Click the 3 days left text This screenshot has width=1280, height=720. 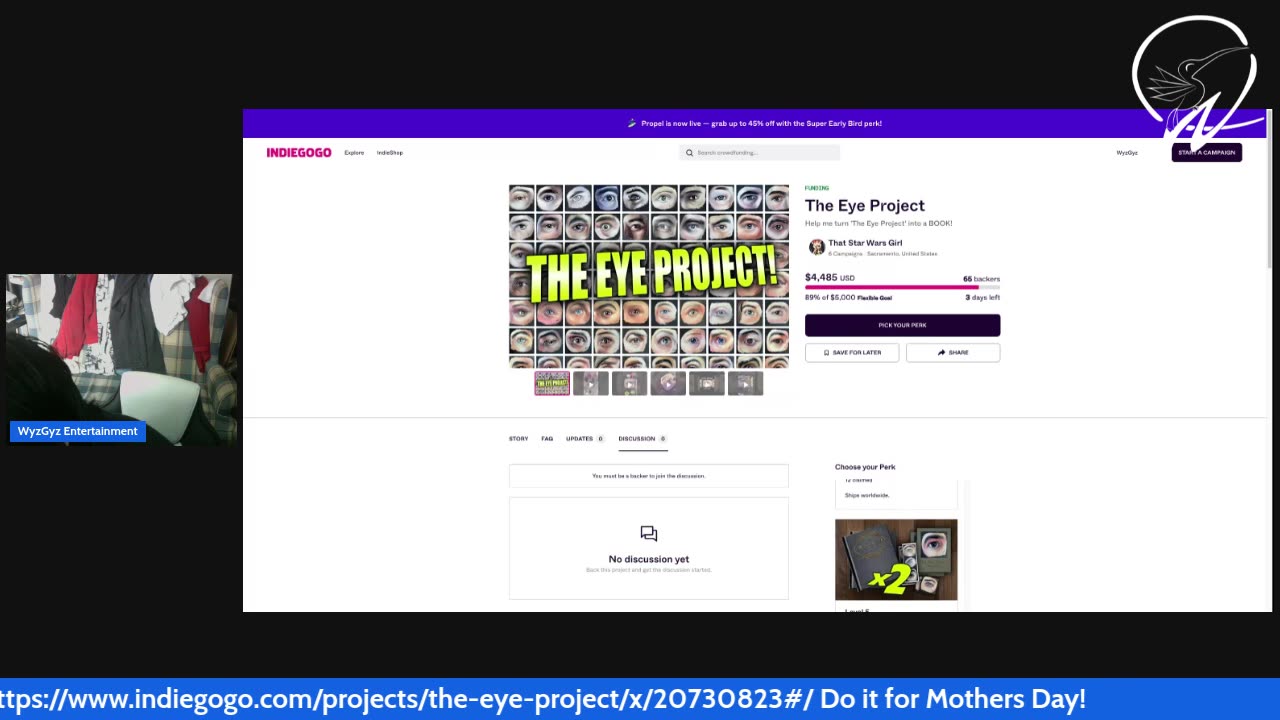(982, 297)
